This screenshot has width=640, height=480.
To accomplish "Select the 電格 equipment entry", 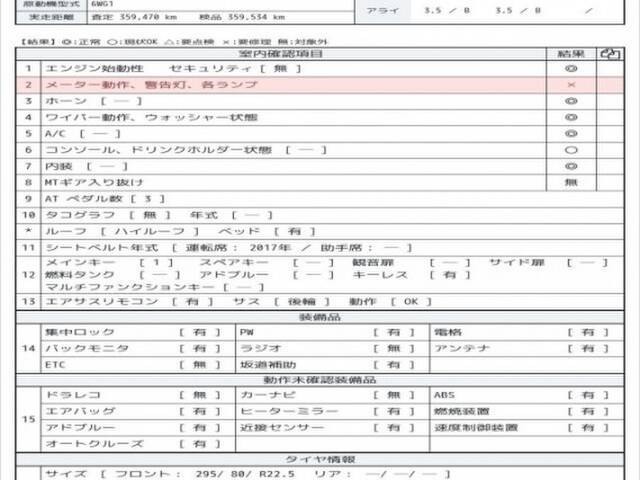I will click(521, 332).
